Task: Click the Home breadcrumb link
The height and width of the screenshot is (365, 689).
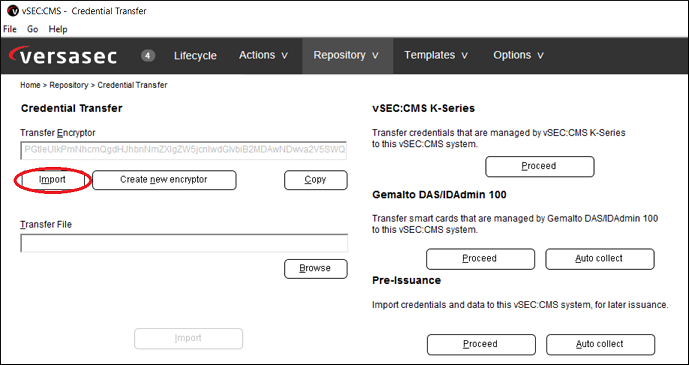Action: 30,85
